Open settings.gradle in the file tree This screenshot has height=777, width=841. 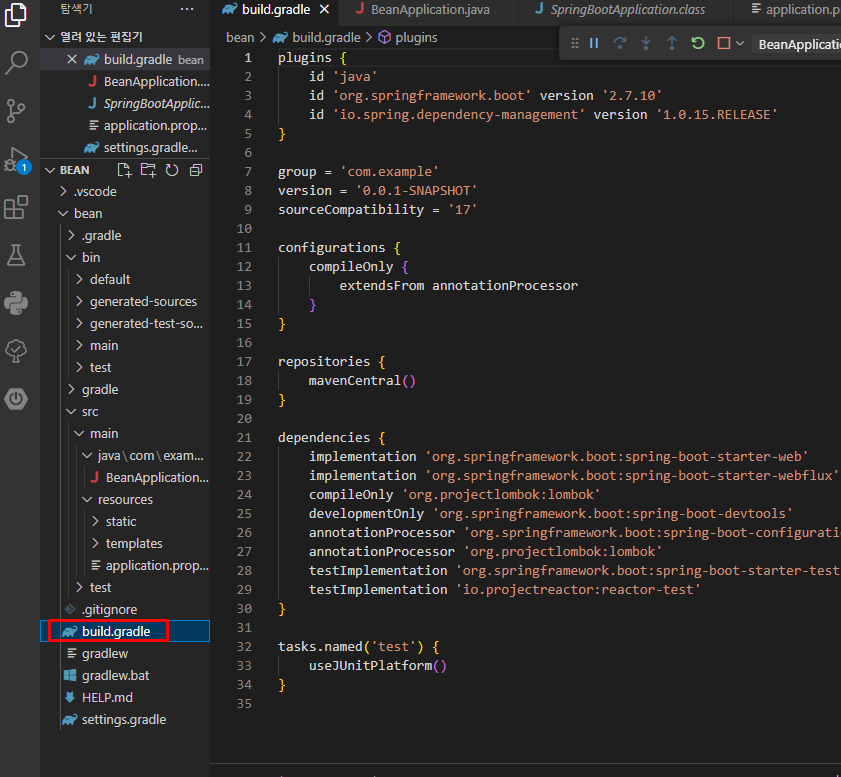124,719
